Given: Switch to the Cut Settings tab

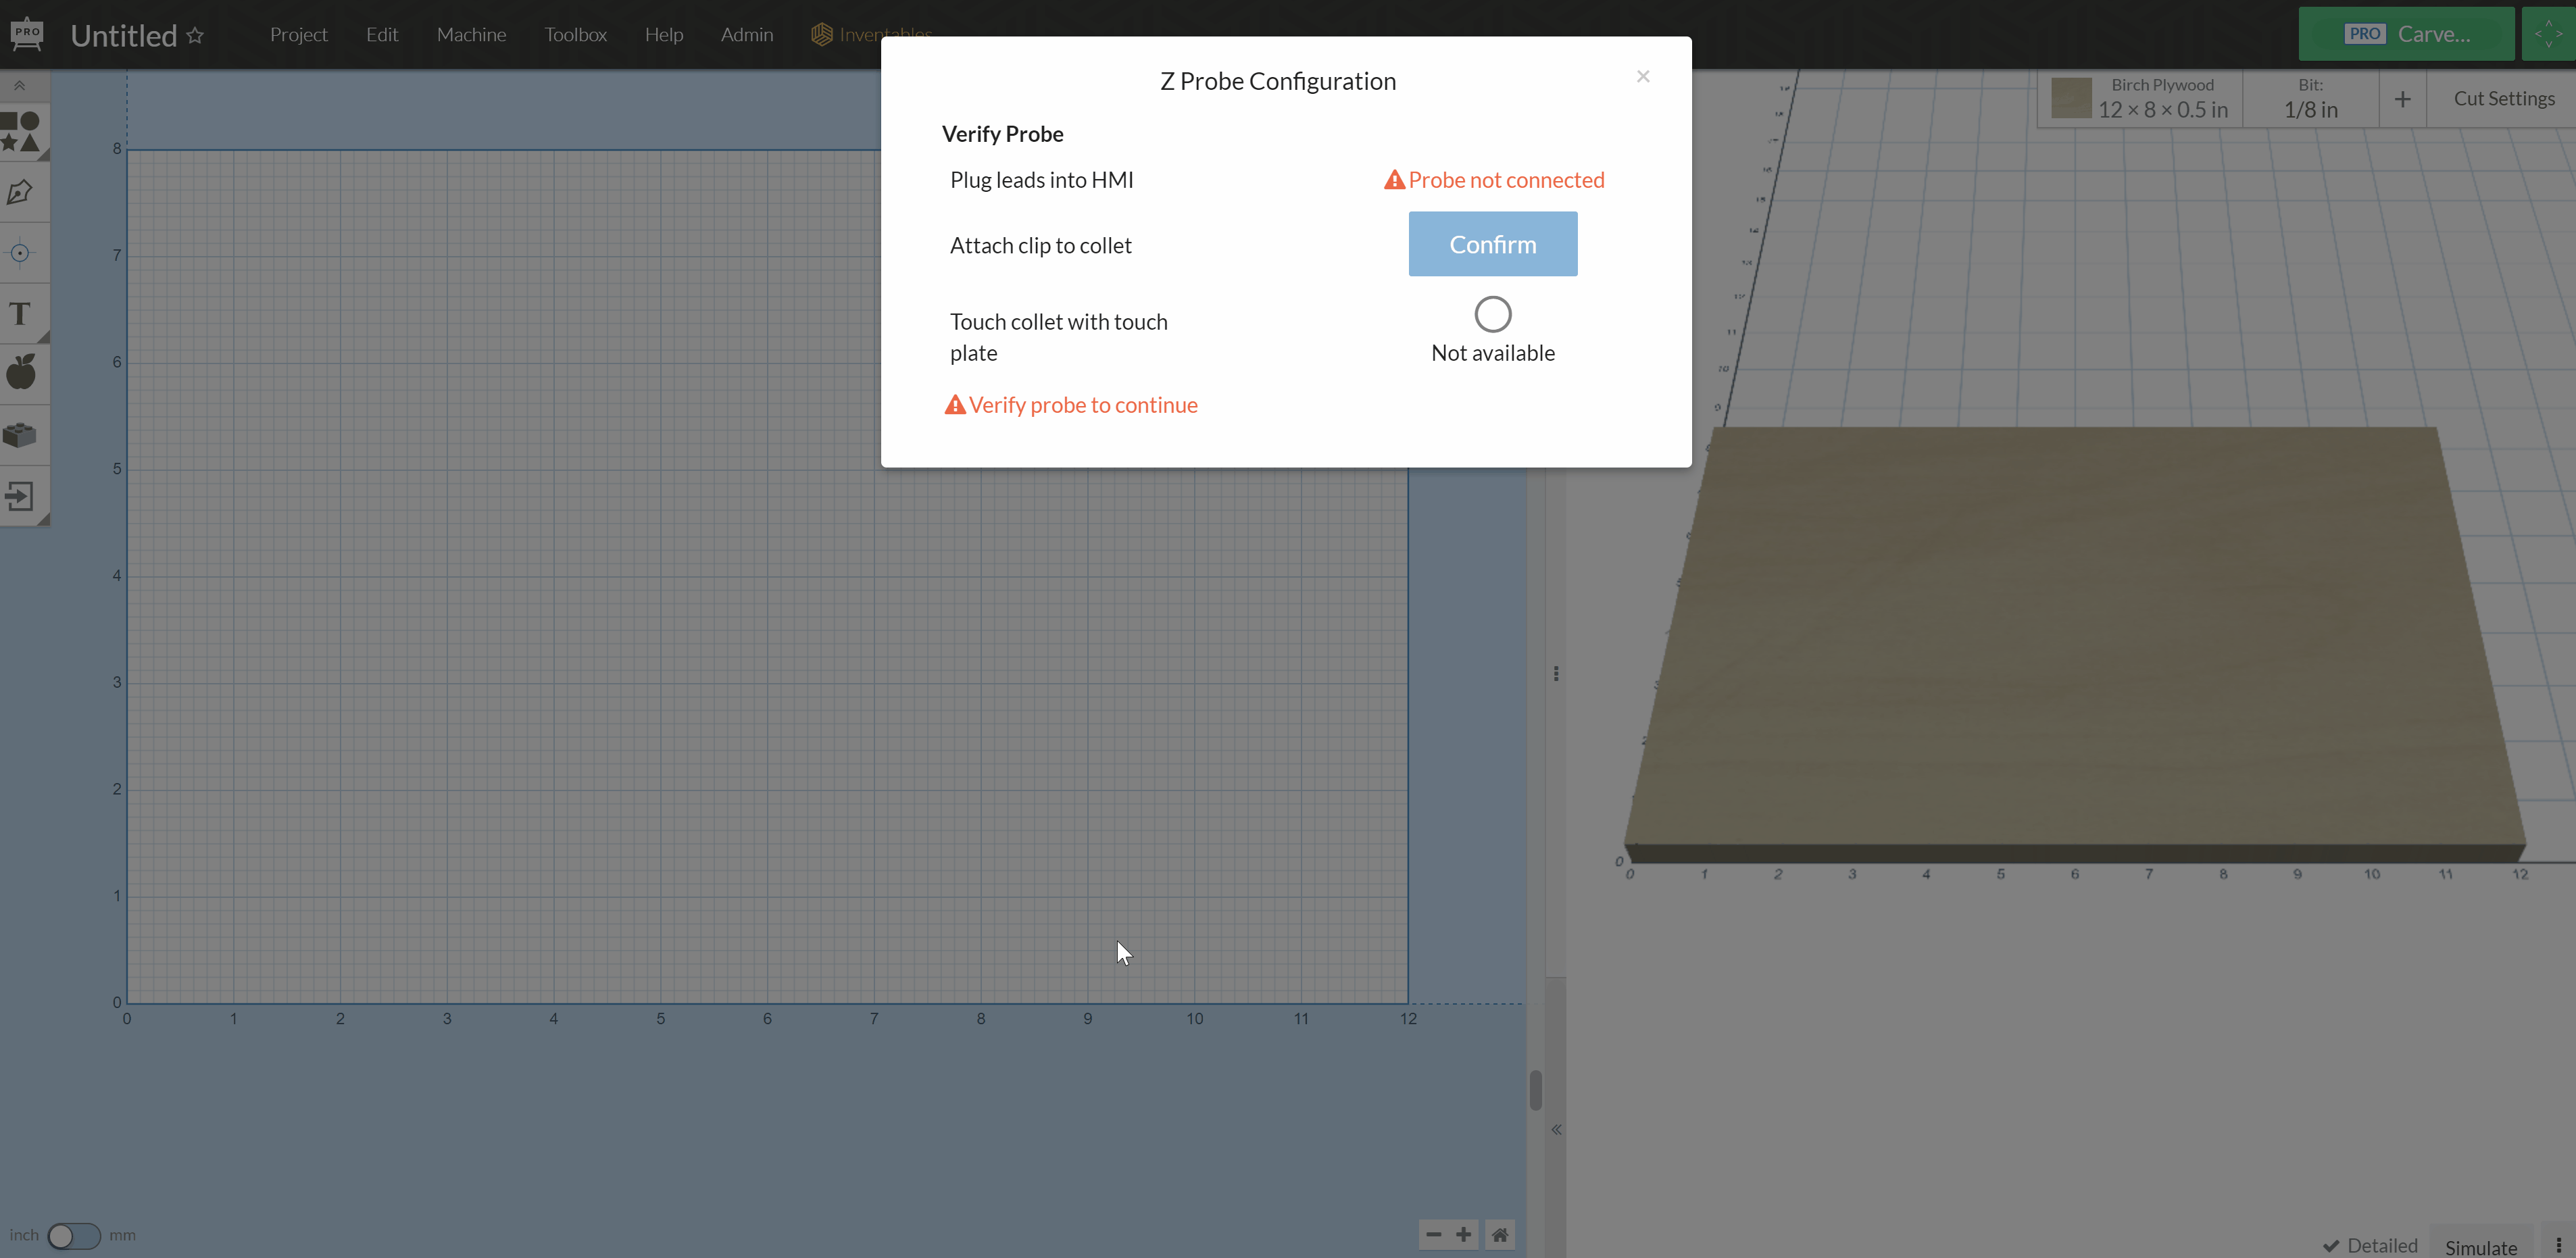Looking at the screenshot, I should pos(2504,98).
